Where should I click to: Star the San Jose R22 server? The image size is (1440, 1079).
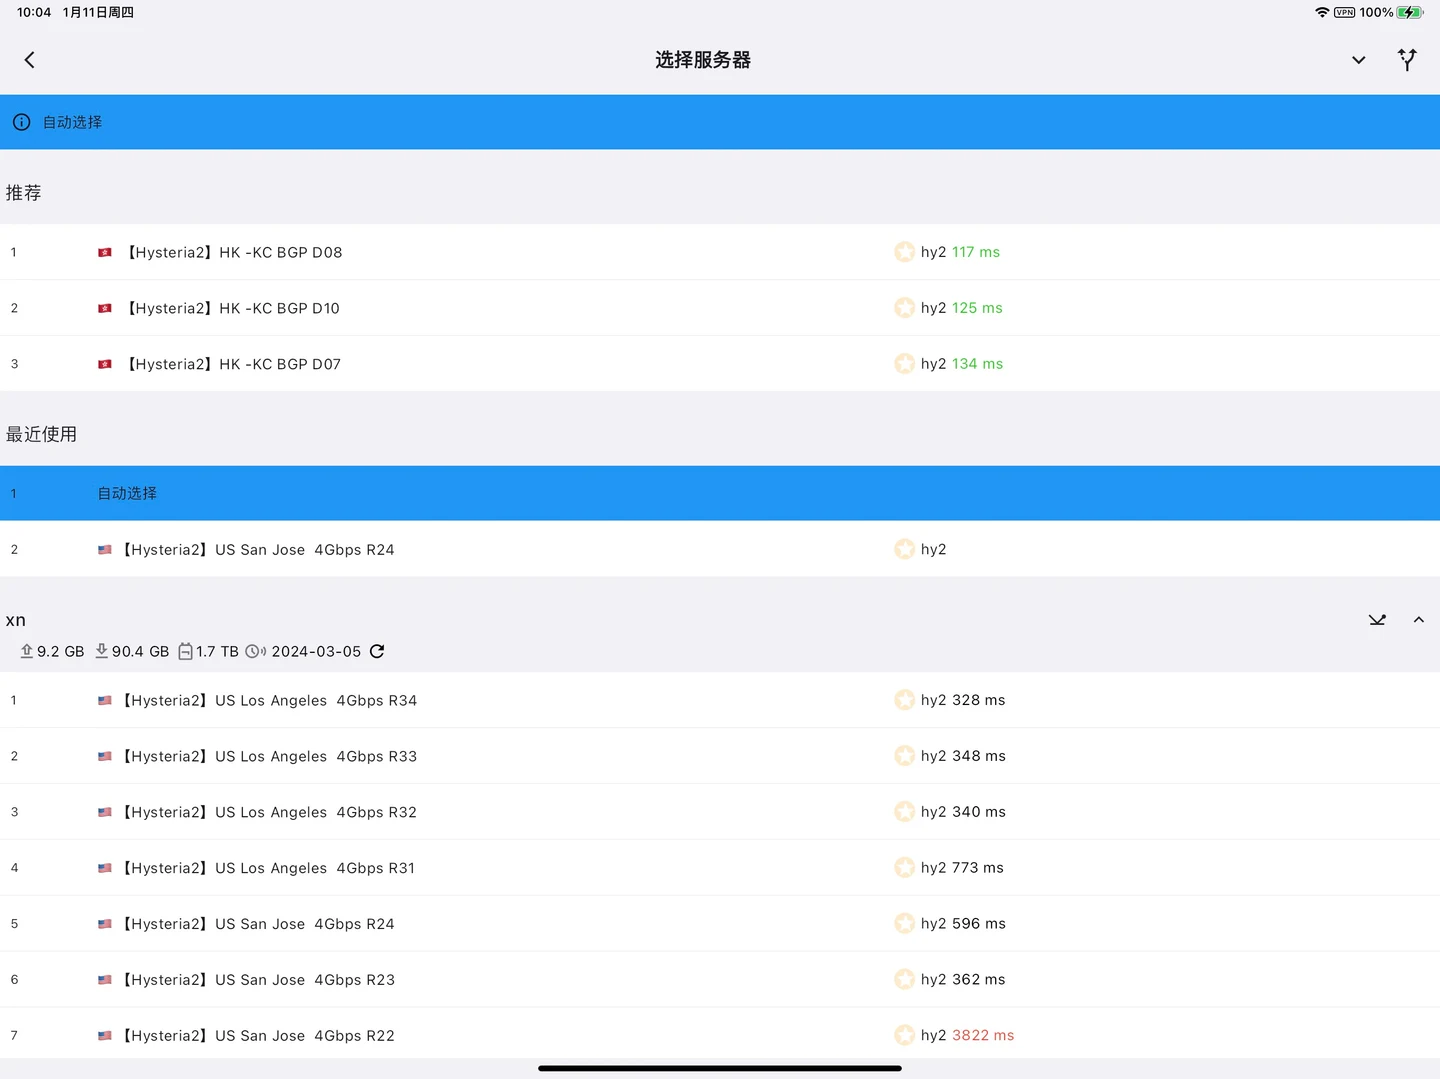(x=904, y=1035)
